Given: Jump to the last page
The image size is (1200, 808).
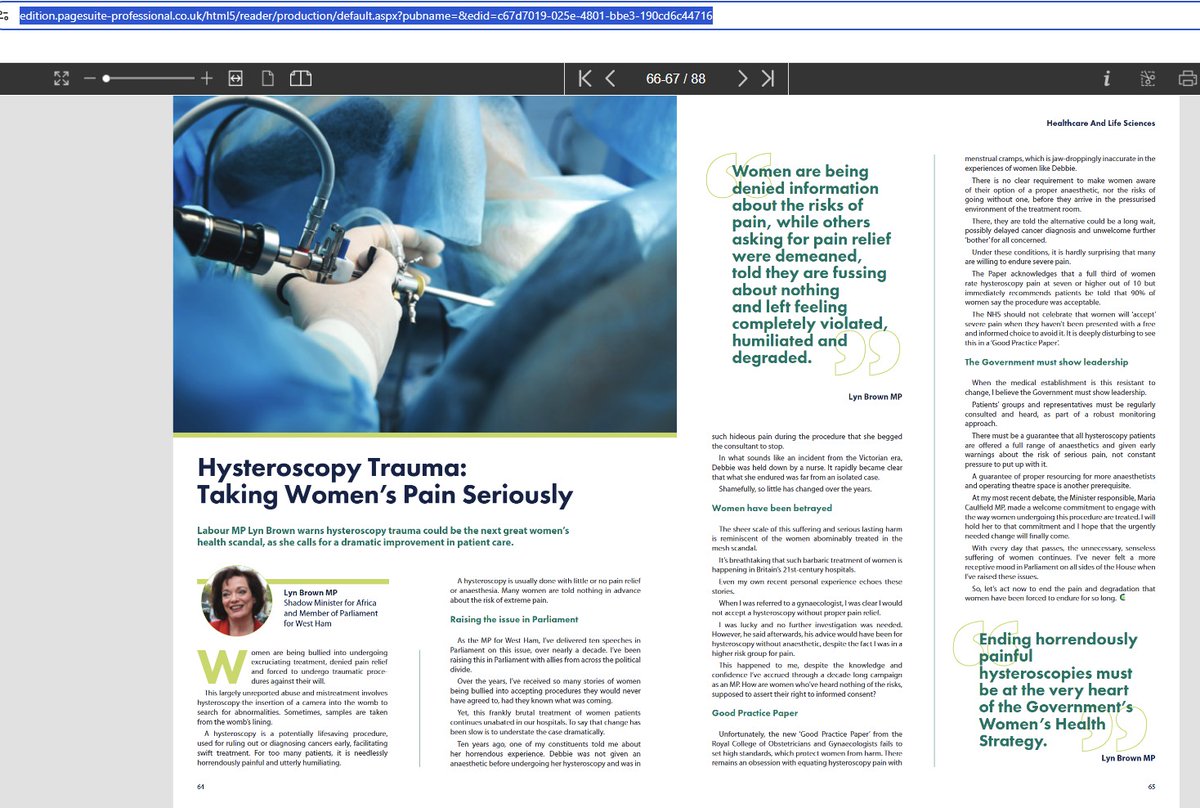Looking at the screenshot, I should point(767,78).
